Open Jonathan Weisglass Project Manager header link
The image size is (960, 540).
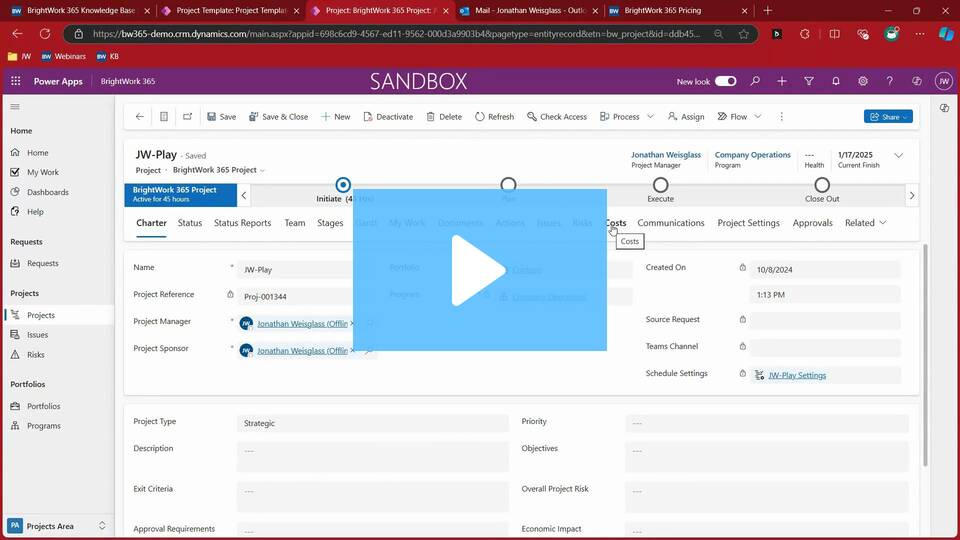click(x=666, y=155)
